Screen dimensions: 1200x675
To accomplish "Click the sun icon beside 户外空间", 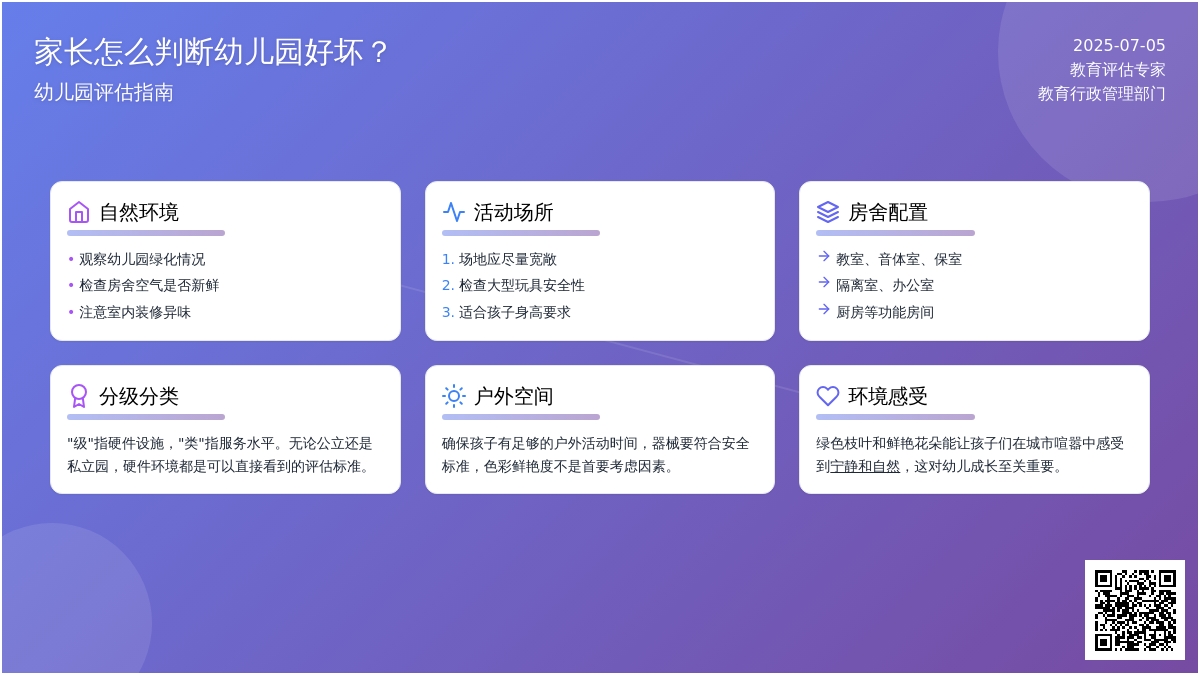I will click(x=454, y=396).
